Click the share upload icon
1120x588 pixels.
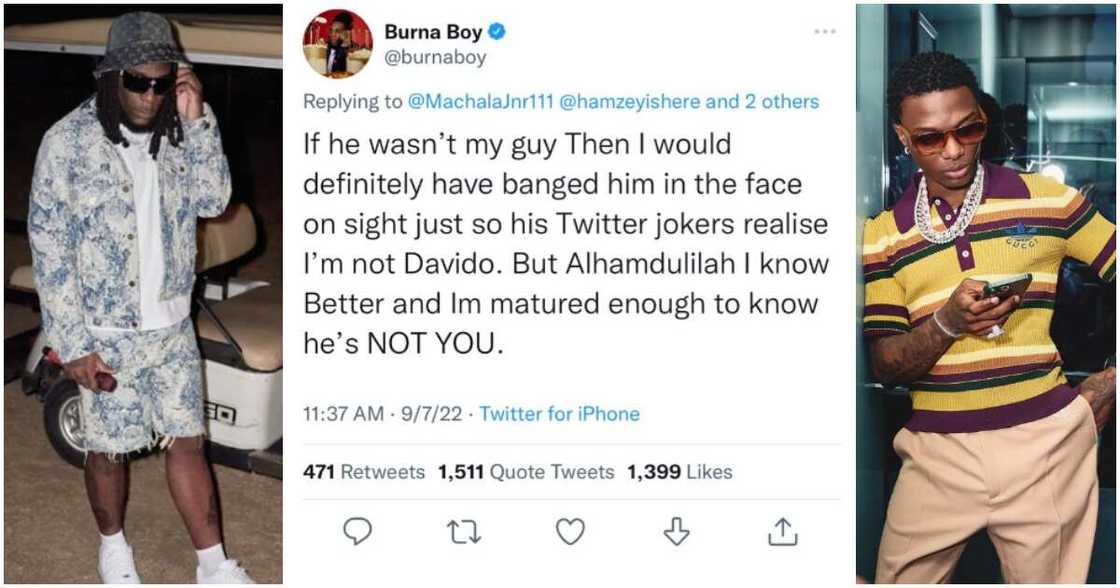783,531
